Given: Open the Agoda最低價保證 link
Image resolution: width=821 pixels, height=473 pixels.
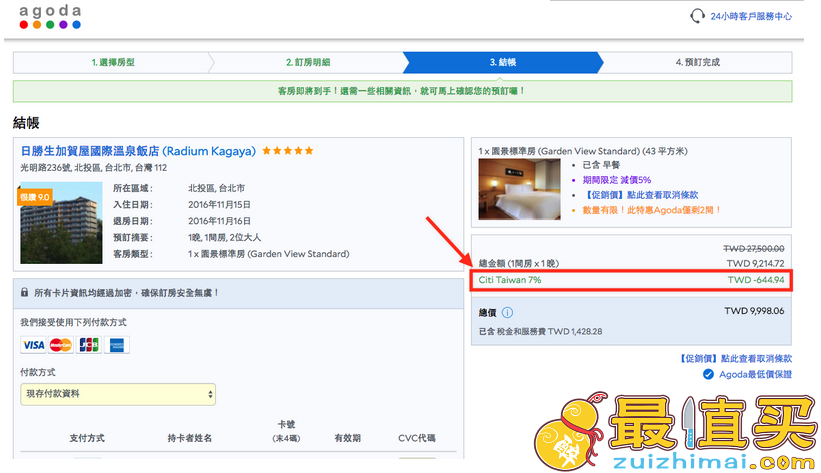Looking at the screenshot, I should [755, 374].
